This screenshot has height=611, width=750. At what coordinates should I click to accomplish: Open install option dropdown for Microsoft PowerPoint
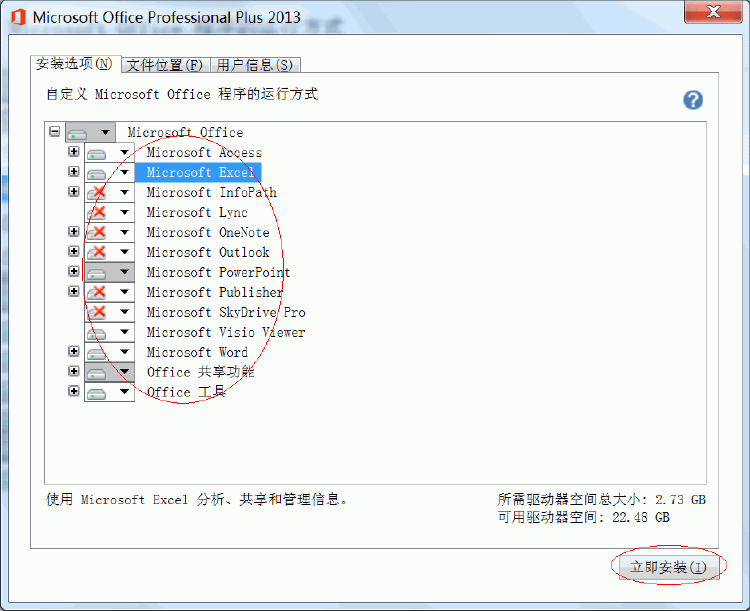[124, 272]
